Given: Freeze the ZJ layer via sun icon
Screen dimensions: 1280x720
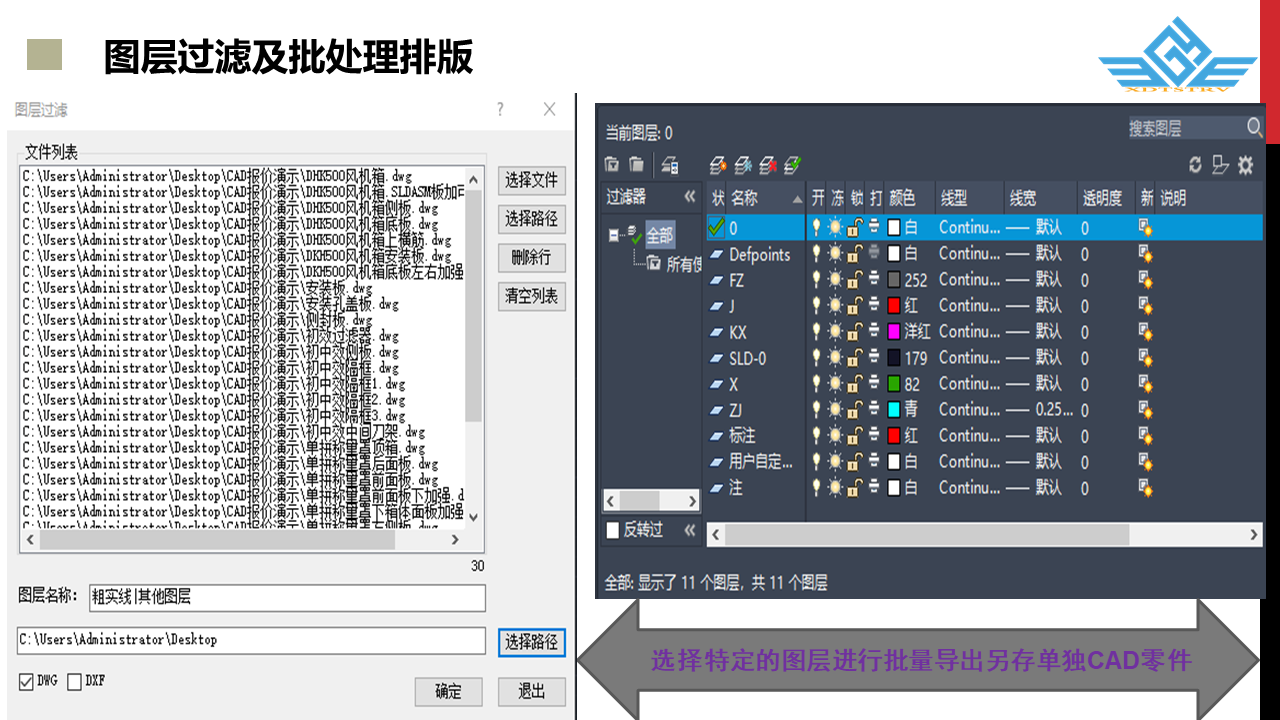Looking at the screenshot, I should 836,410.
